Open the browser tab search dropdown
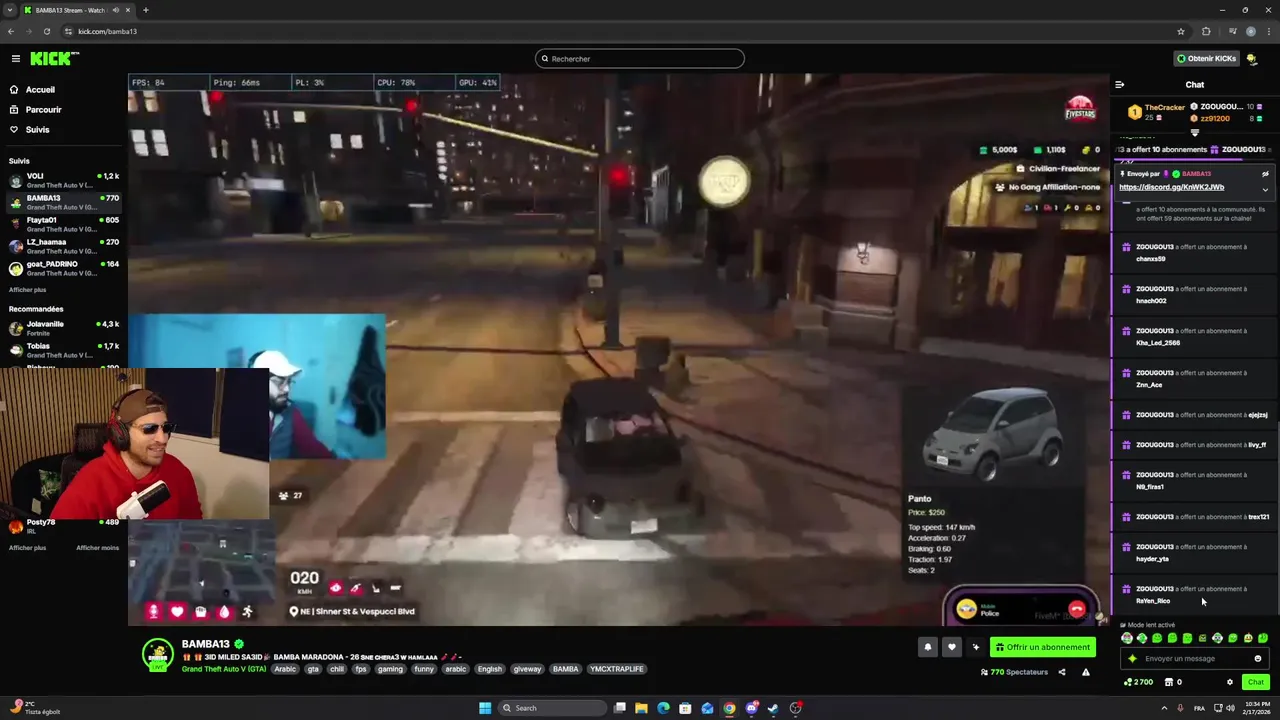 [x=10, y=10]
